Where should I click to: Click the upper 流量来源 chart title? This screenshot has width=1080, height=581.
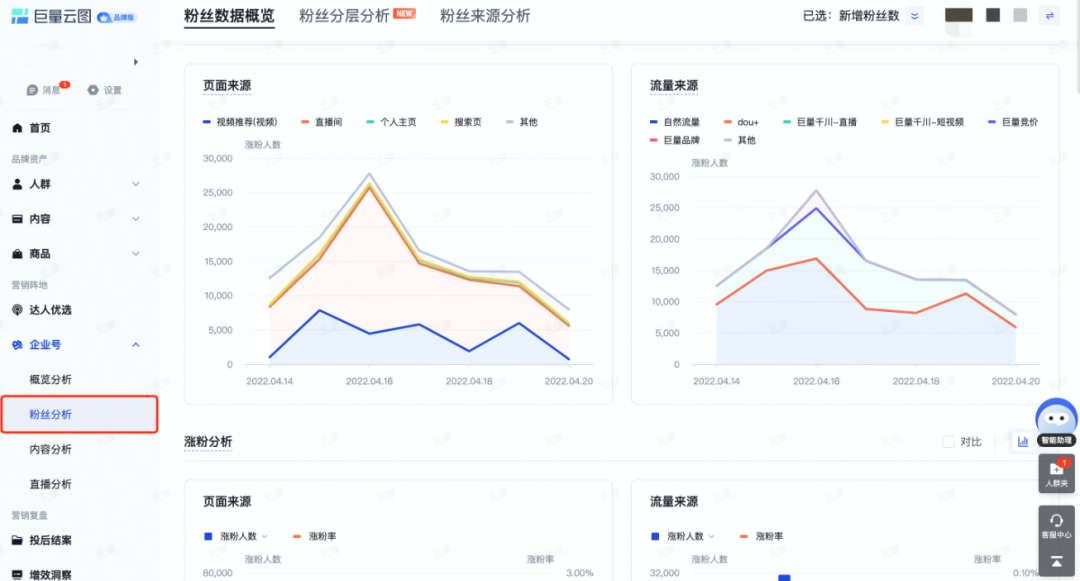(x=674, y=86)
